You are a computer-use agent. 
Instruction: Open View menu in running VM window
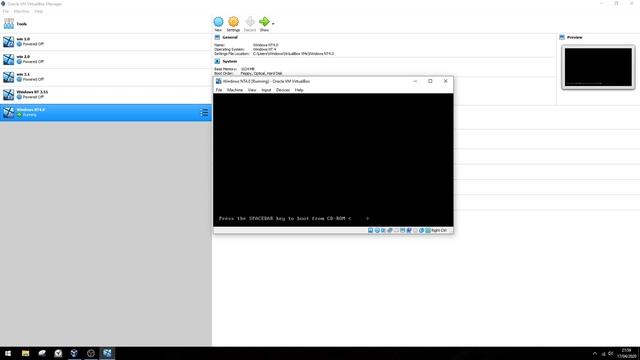pyautogui.click(x=252, y=90)
